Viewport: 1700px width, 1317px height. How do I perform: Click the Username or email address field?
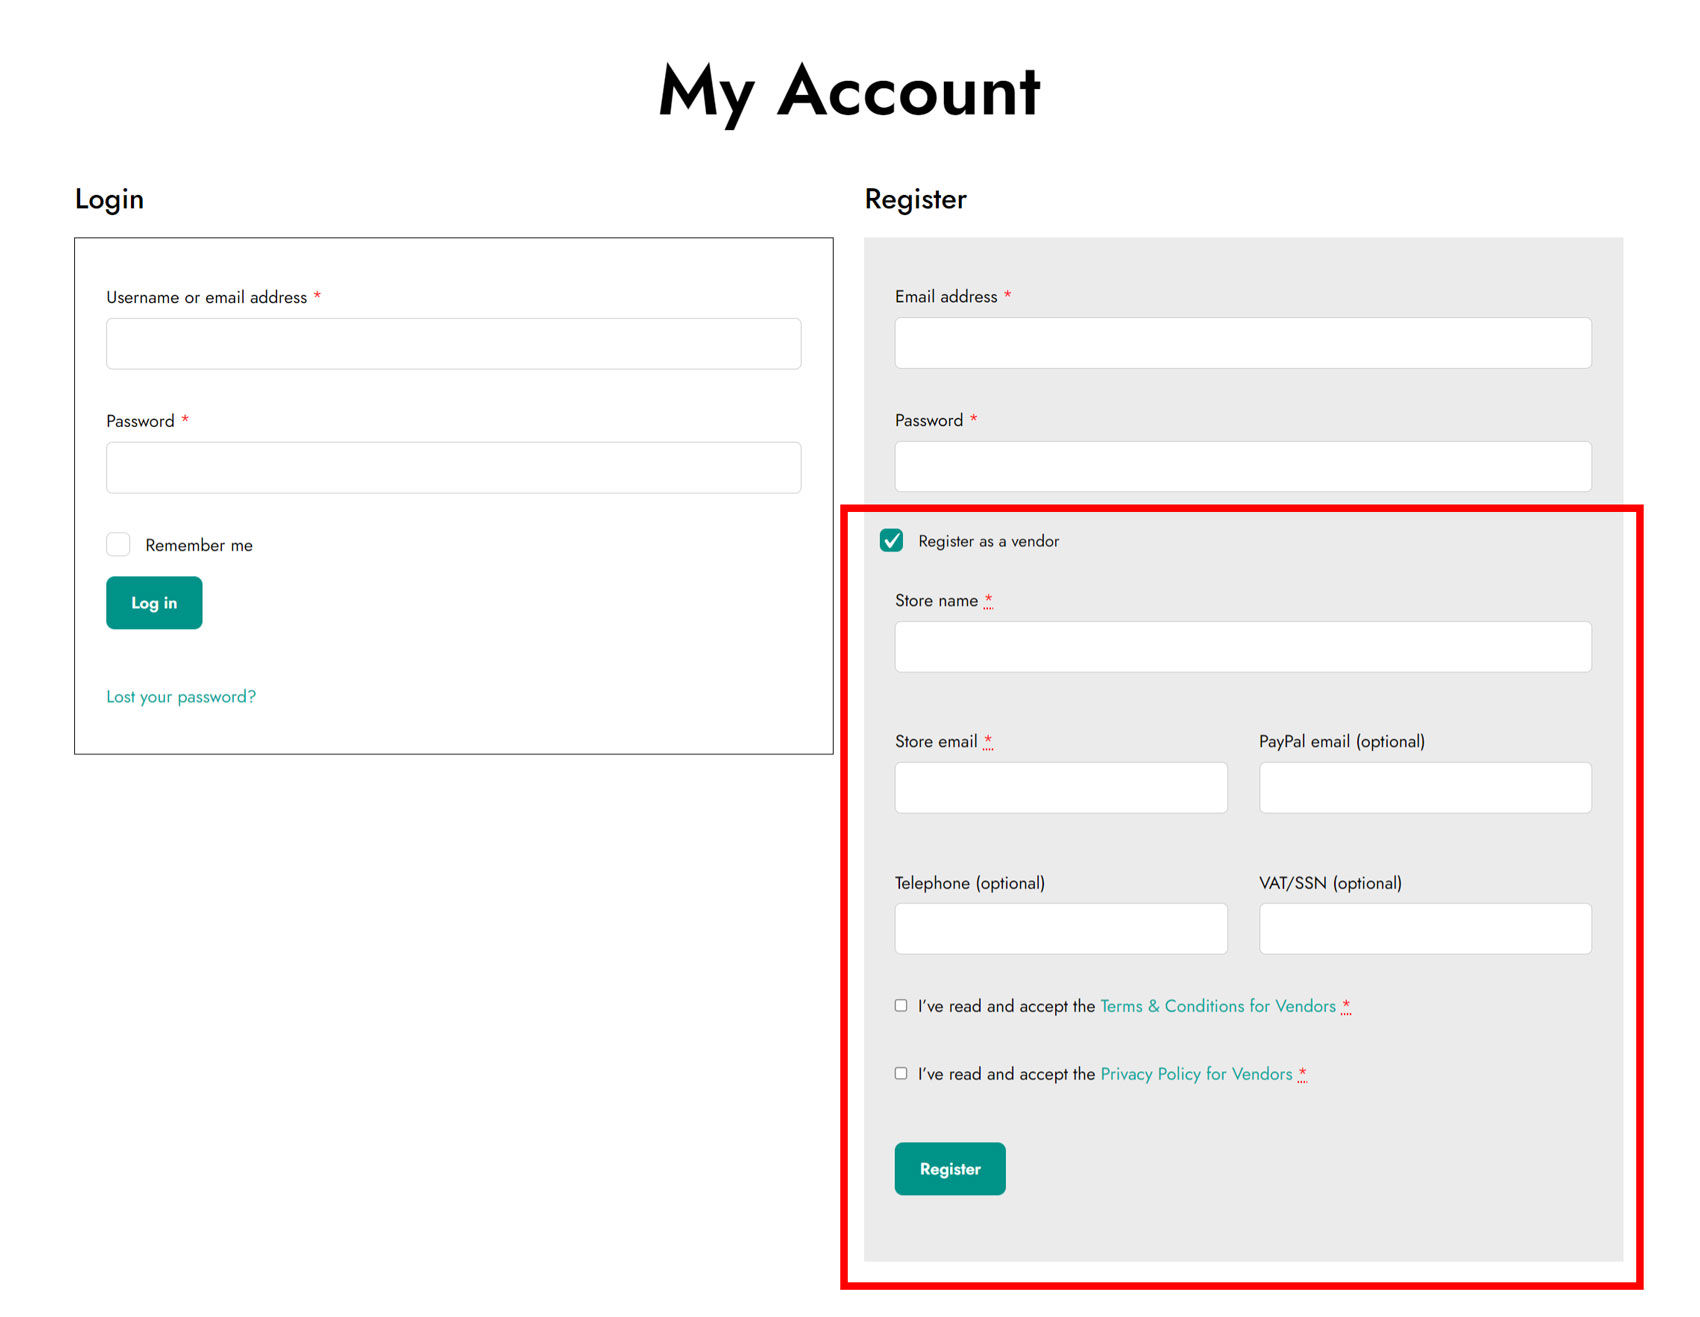453,344
